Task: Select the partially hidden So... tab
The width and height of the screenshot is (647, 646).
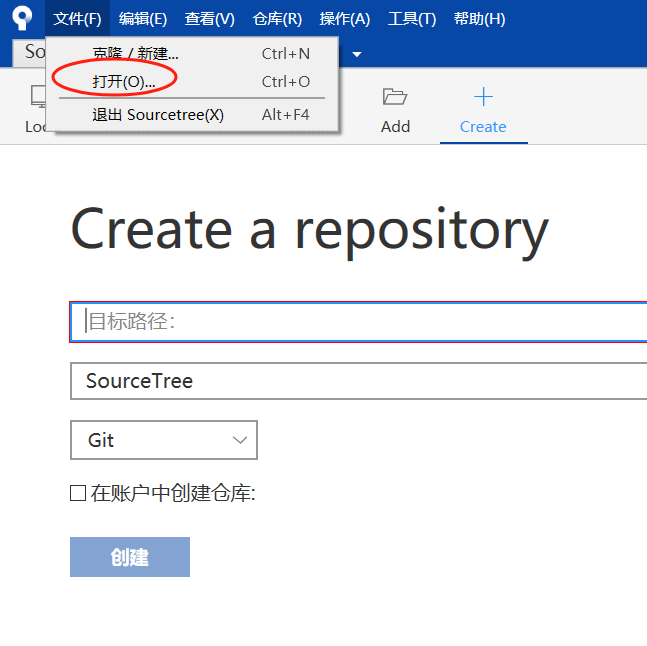Action: pyautogui.click(x=29, y=52)
